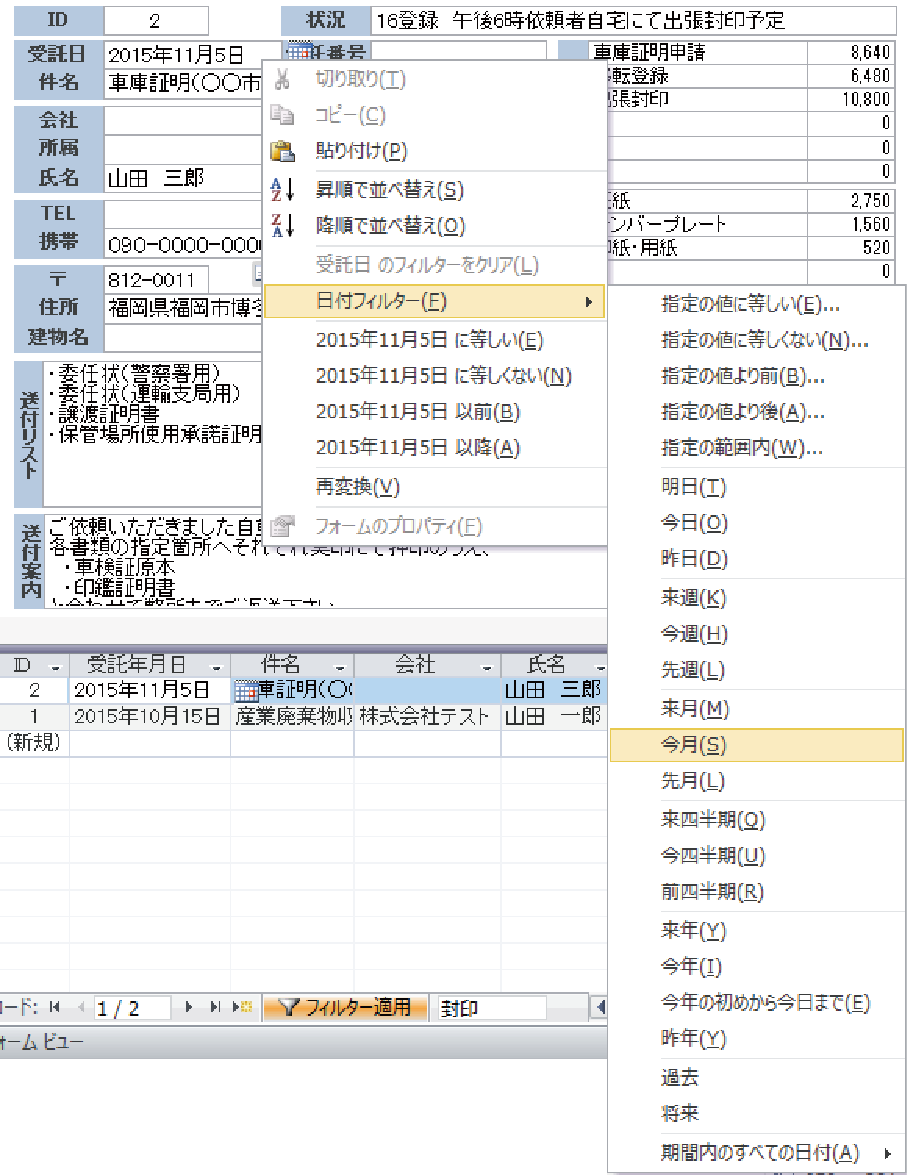Choose 指定の範囲内 date filter option
The image size is (907, 1175).
pyautogui.click(x=742, y=449)
